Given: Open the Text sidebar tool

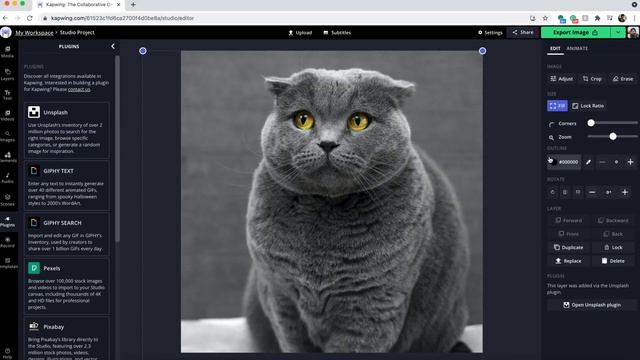Looking at the screenshot, I should point(7,95).
